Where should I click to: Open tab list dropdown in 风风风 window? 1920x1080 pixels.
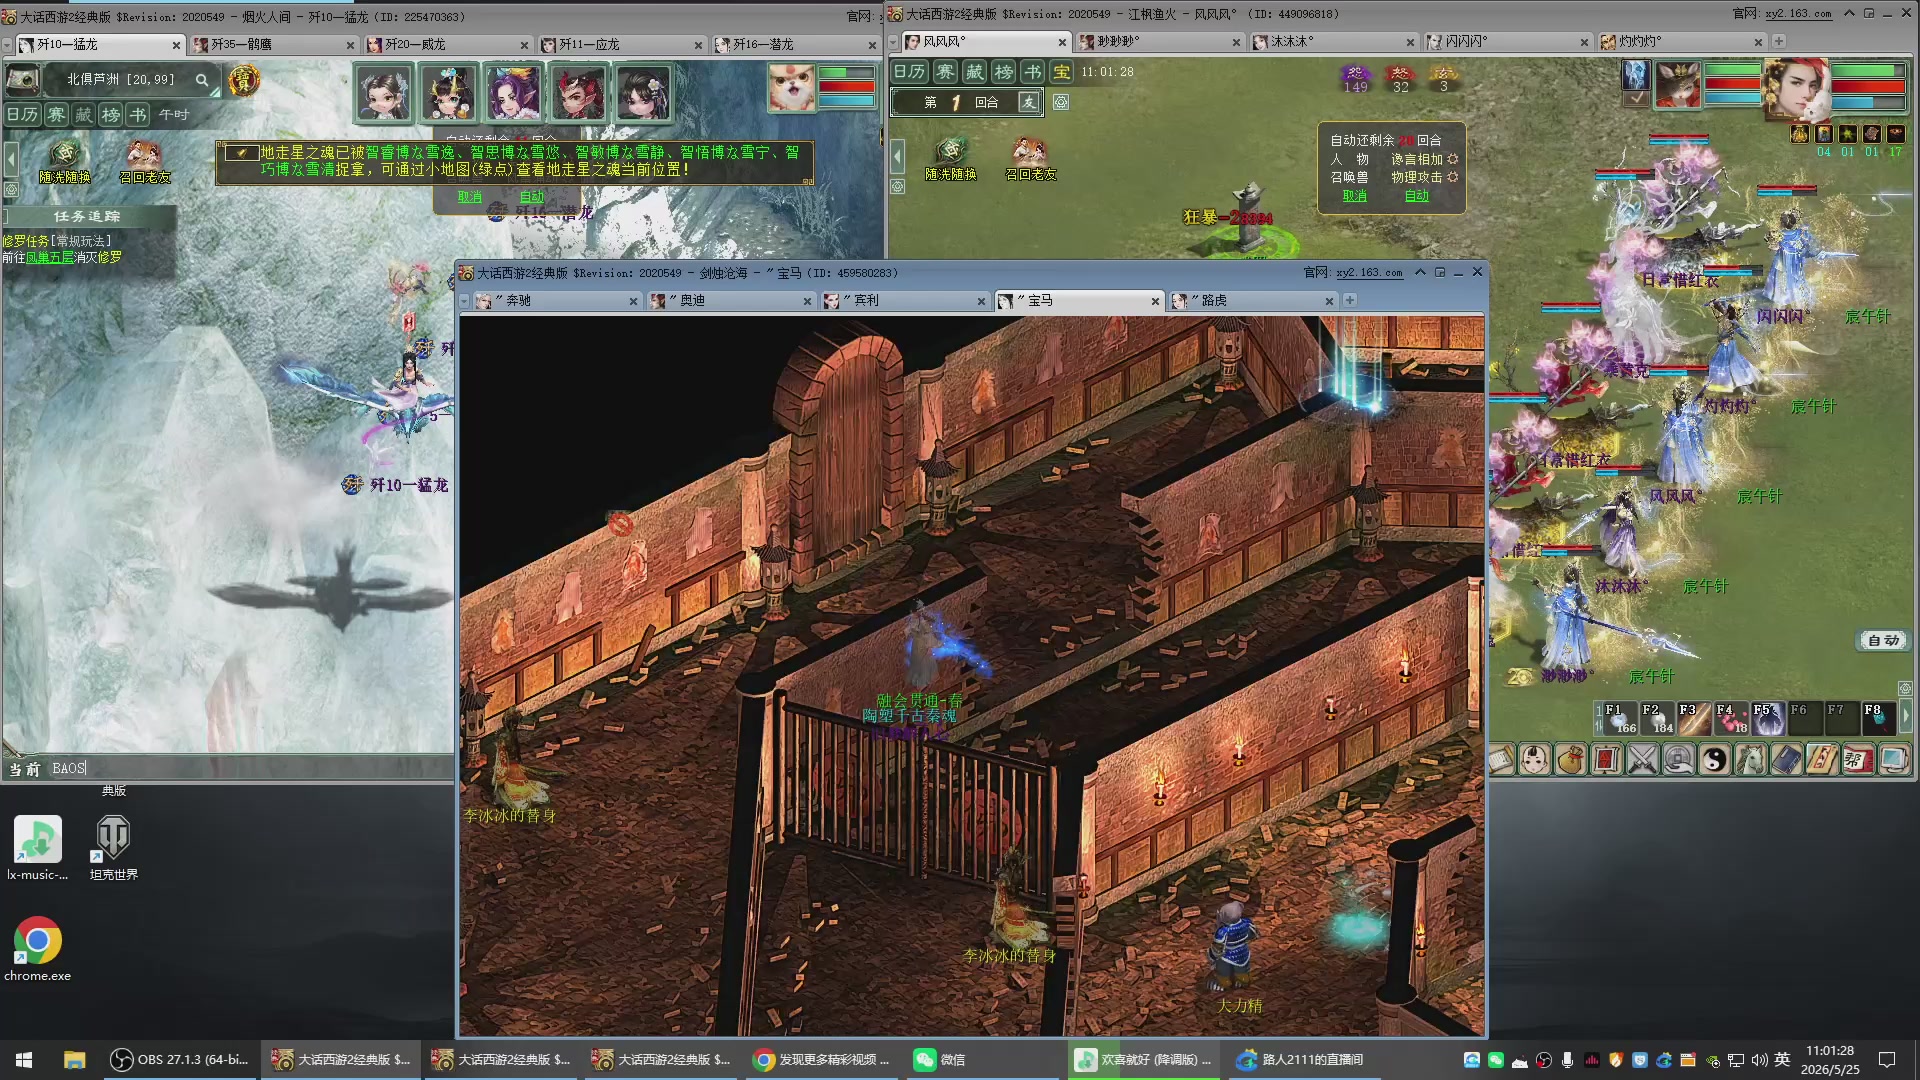point(894,42)
